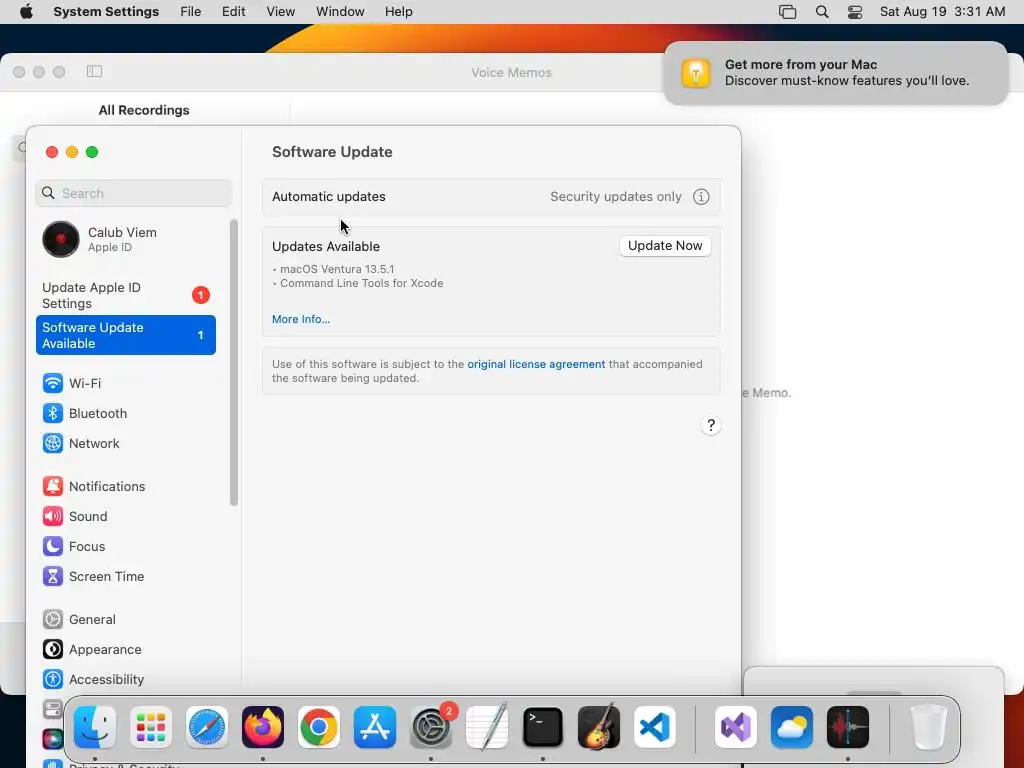The image size is (1024, 768).
Task: Launch Terminal from the Dock
Action: [x=543, y=727]
